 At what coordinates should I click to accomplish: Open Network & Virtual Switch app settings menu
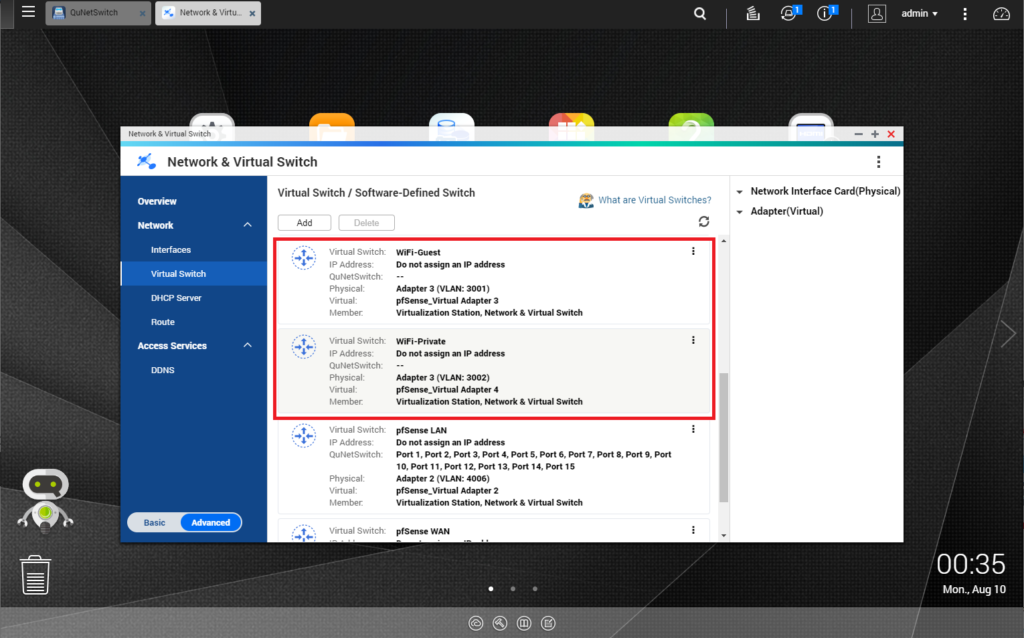[878, 161]
